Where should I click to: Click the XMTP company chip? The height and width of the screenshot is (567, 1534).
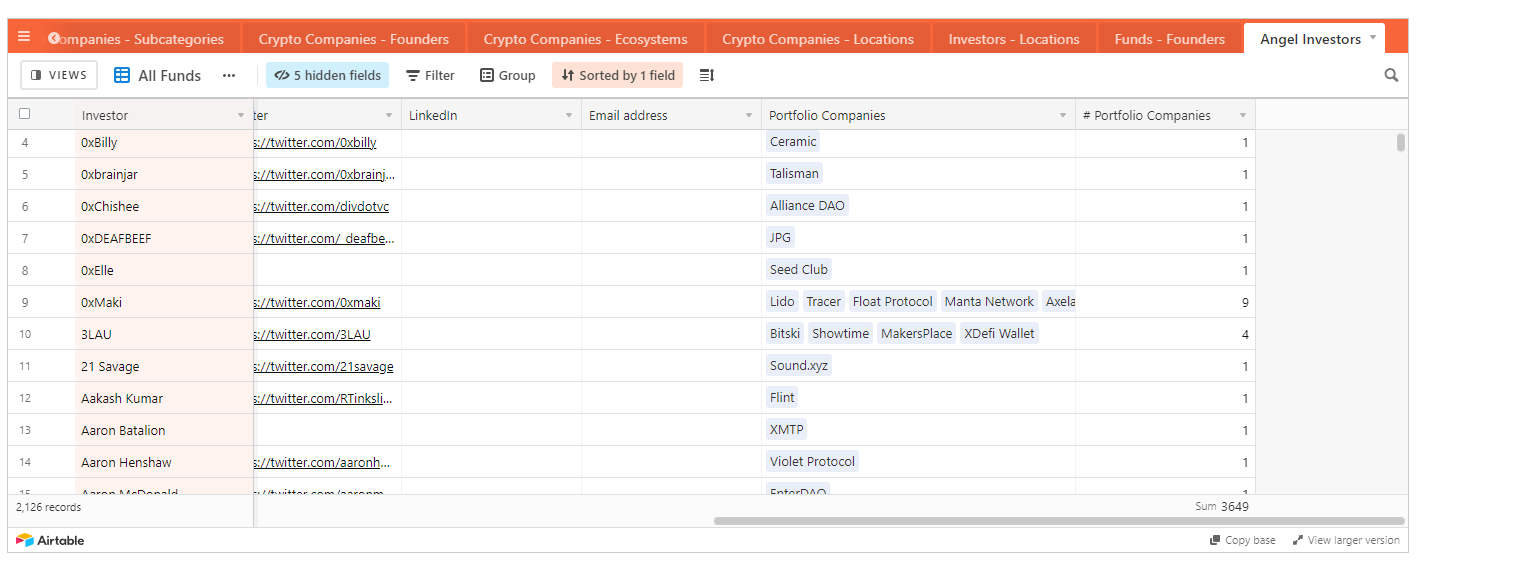click(786, 430)
